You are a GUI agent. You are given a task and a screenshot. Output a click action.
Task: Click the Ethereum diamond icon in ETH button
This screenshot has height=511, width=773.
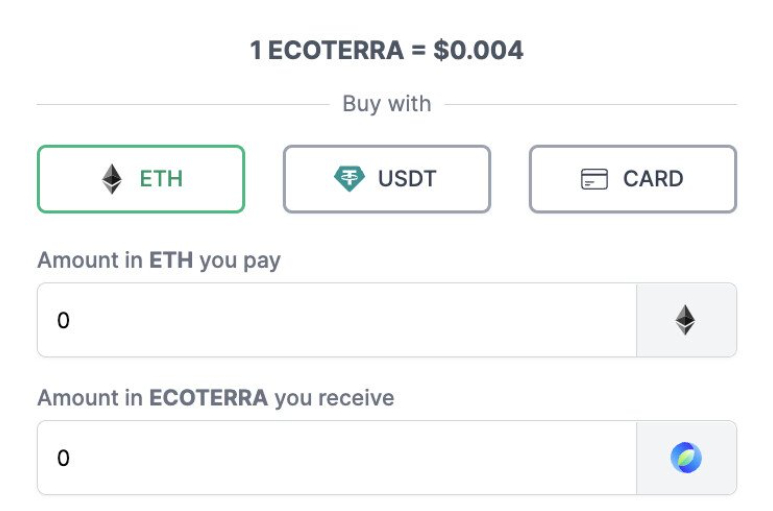[x=112, y=179]
